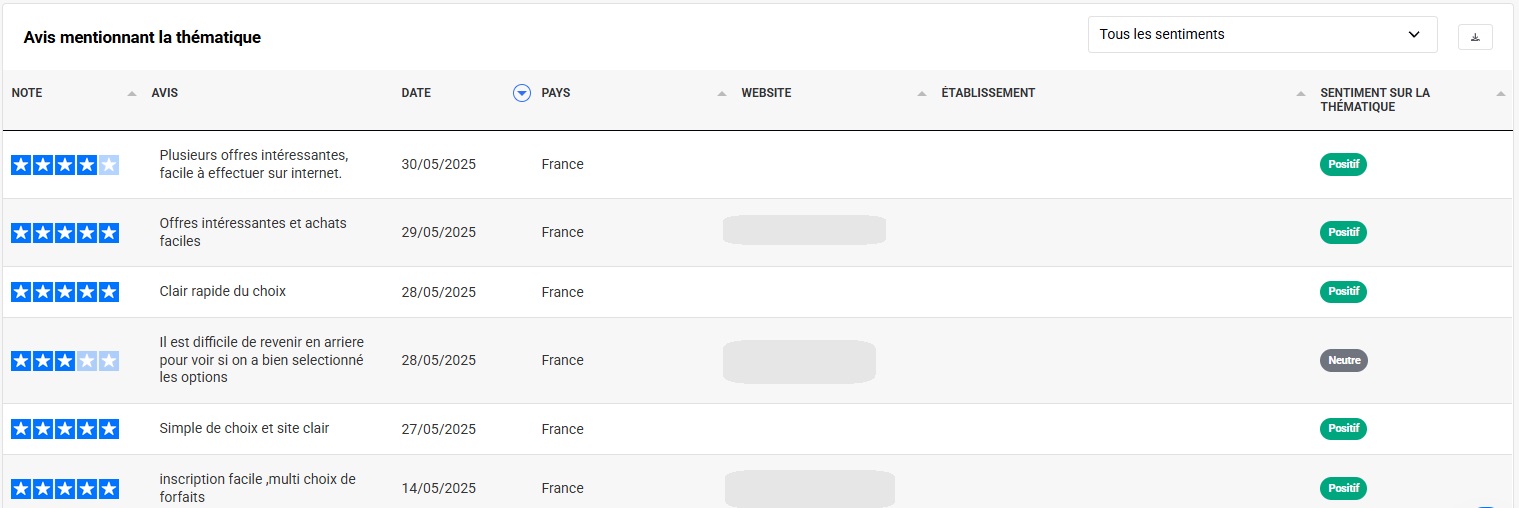This screenshot has width=1519, height=508.
Task: Click the AVIS column header
Action: [165, 93]
